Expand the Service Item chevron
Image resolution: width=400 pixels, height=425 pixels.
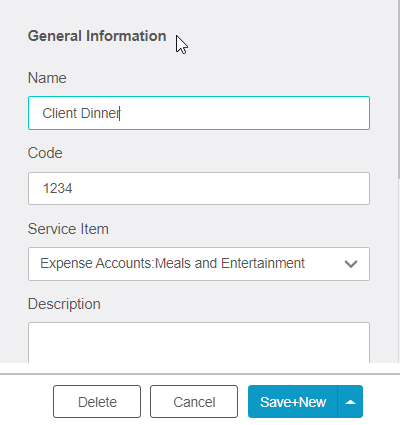(x=351, y=264)
